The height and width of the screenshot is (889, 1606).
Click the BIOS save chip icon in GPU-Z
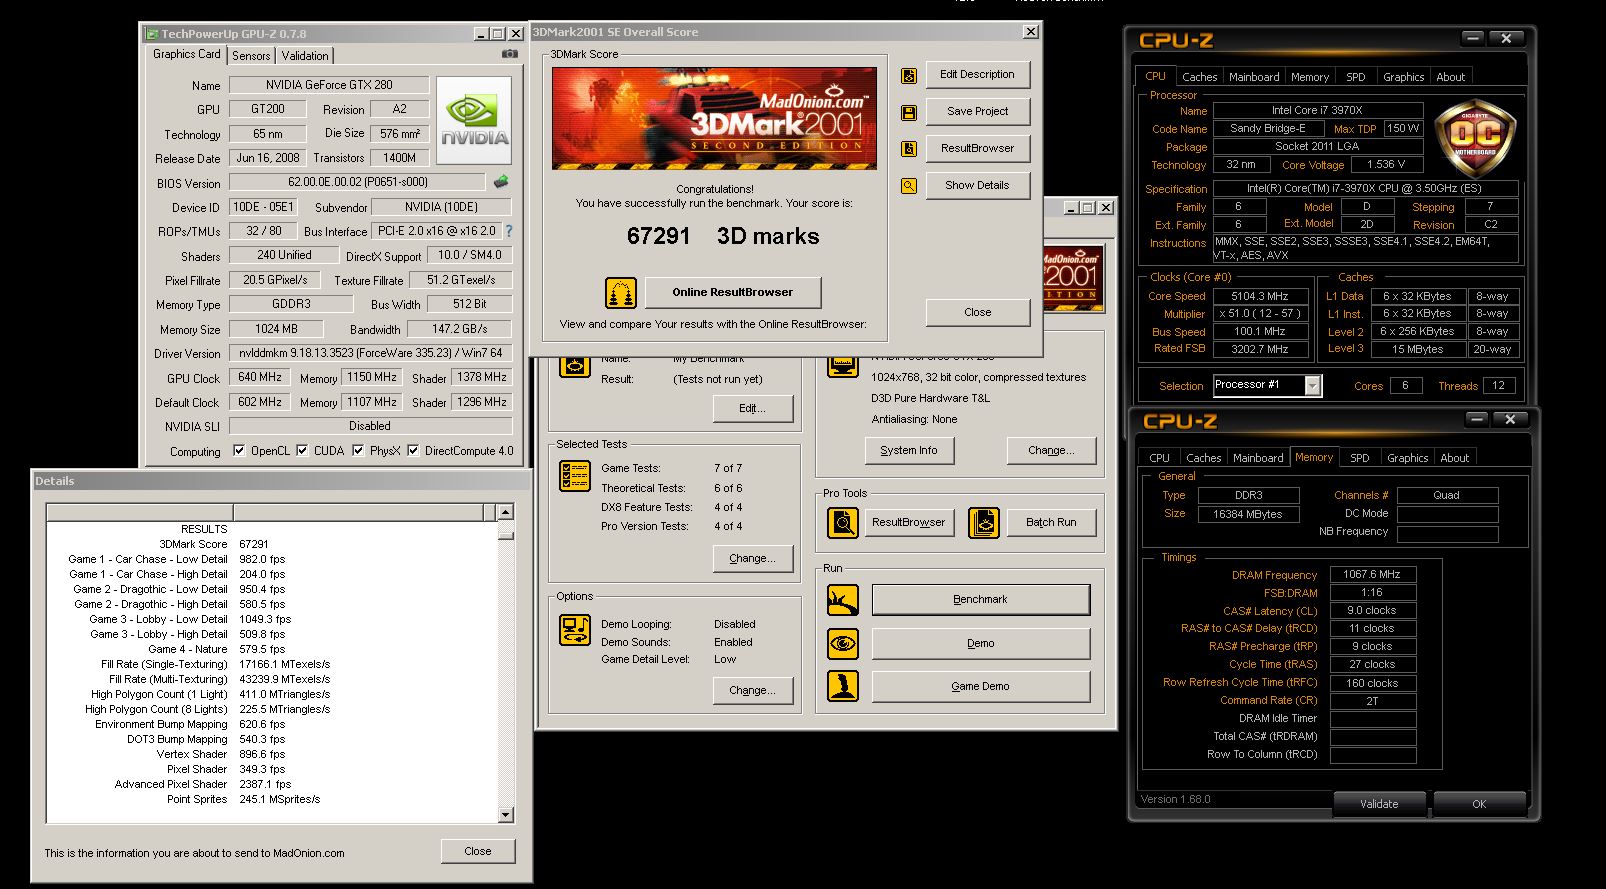pos(501,182)
